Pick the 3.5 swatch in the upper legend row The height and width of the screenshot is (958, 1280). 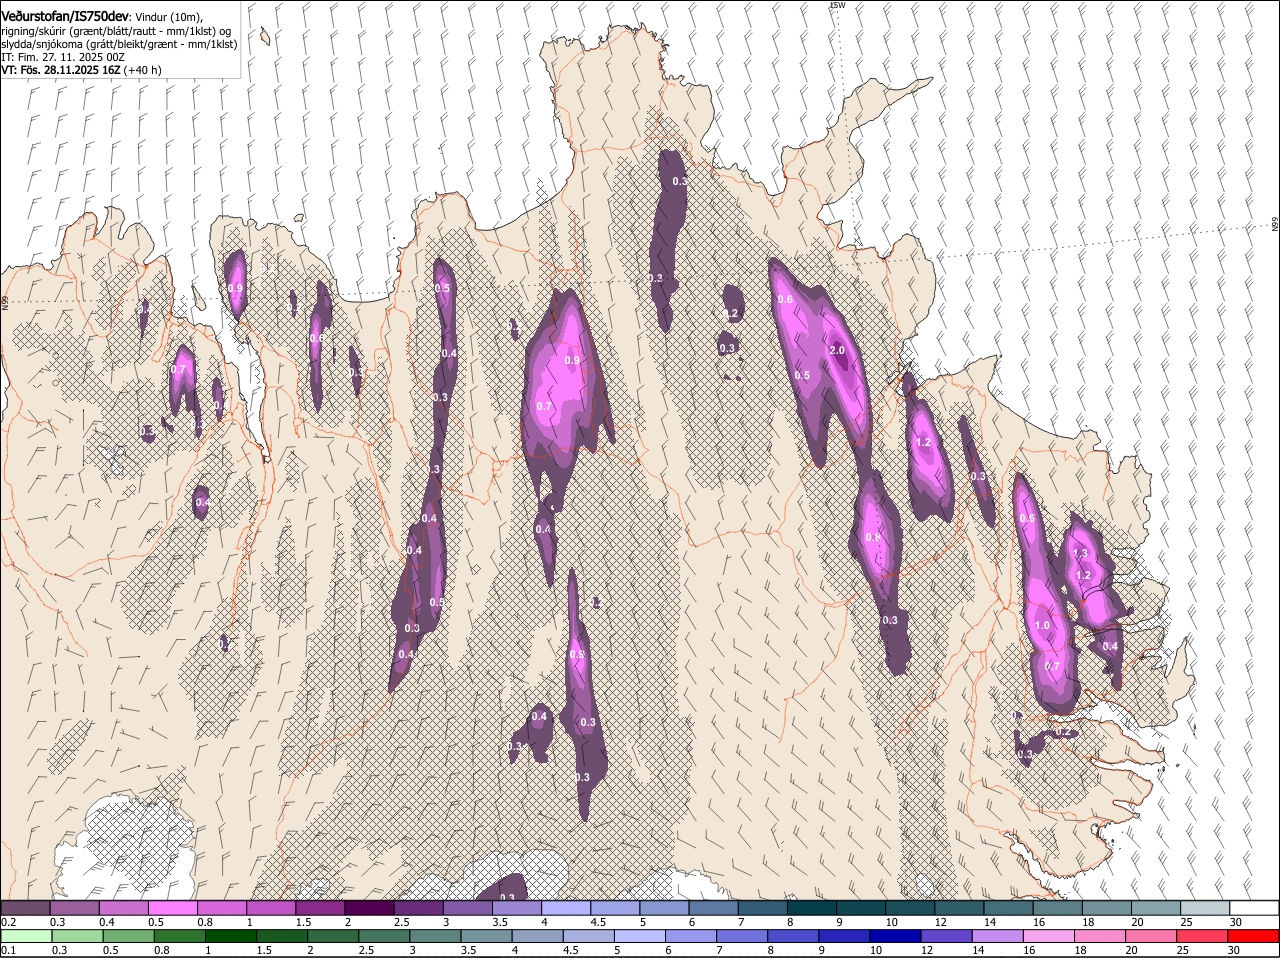[x=517, y=908]
